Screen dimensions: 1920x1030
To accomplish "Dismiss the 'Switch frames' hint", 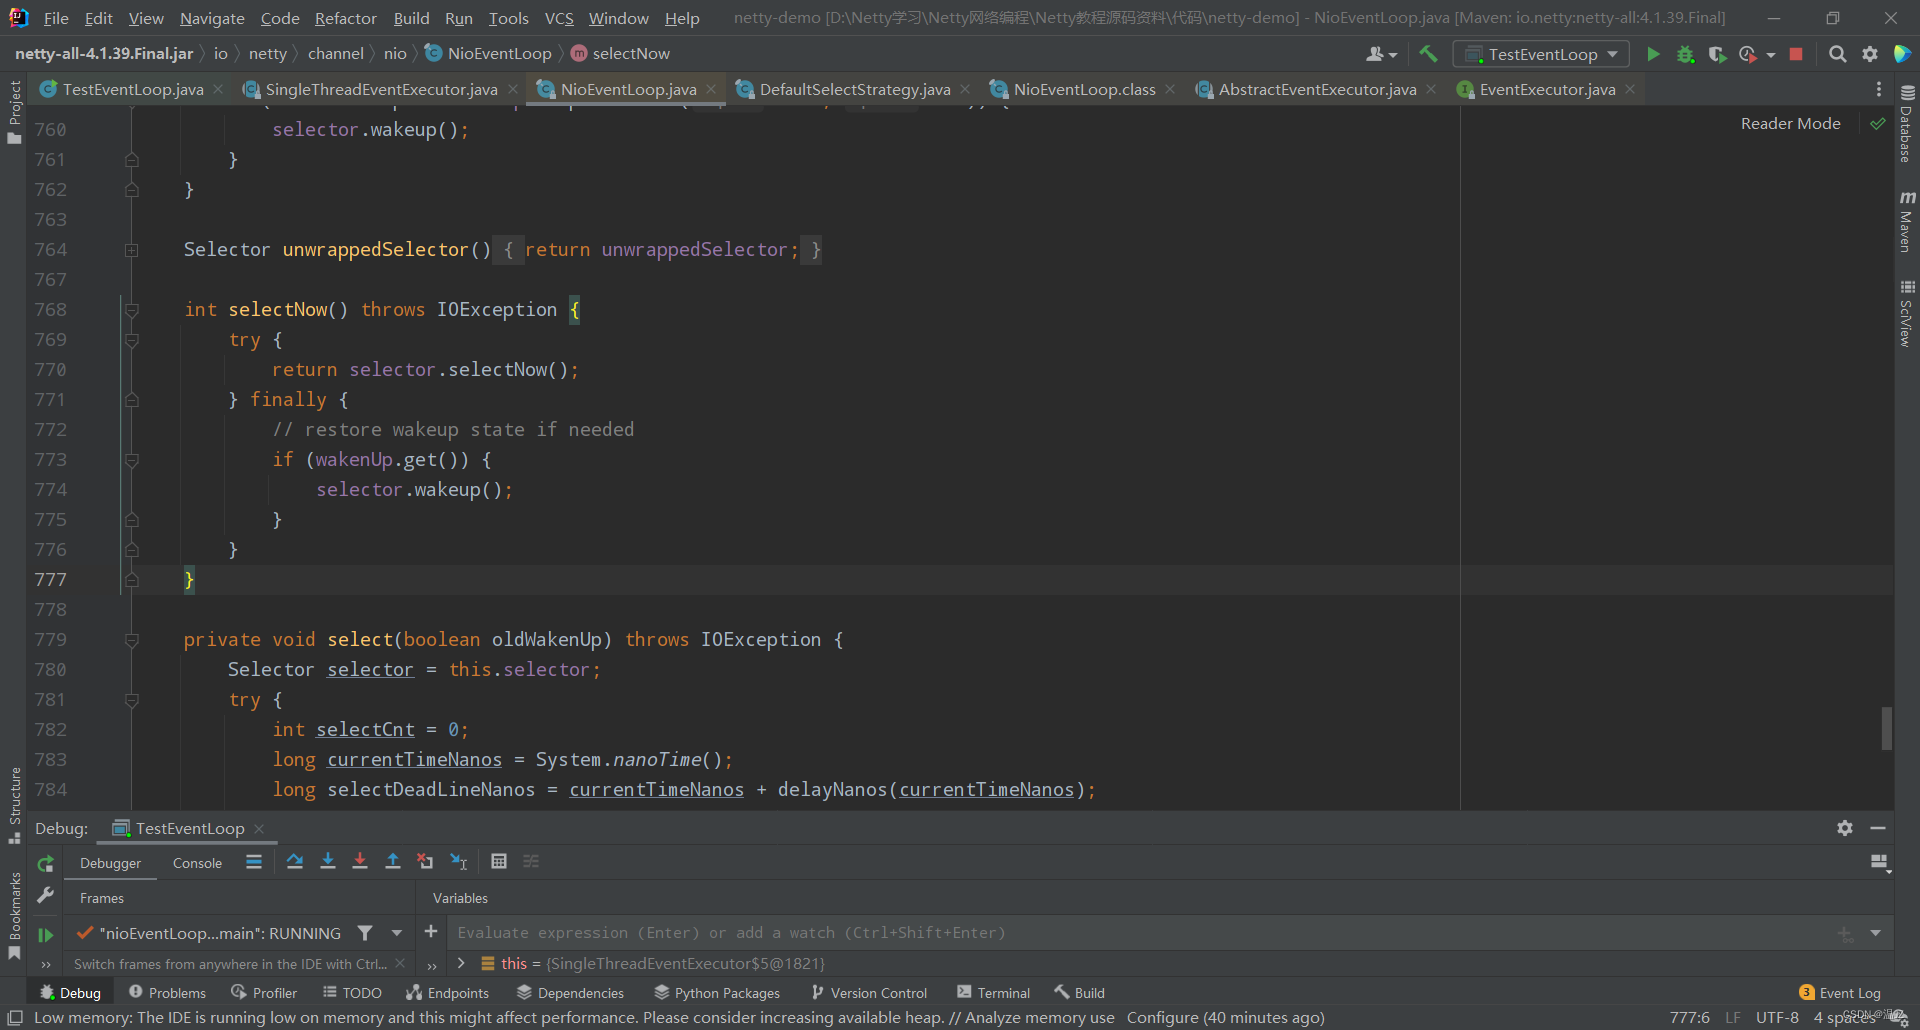I will click(400, 964).
